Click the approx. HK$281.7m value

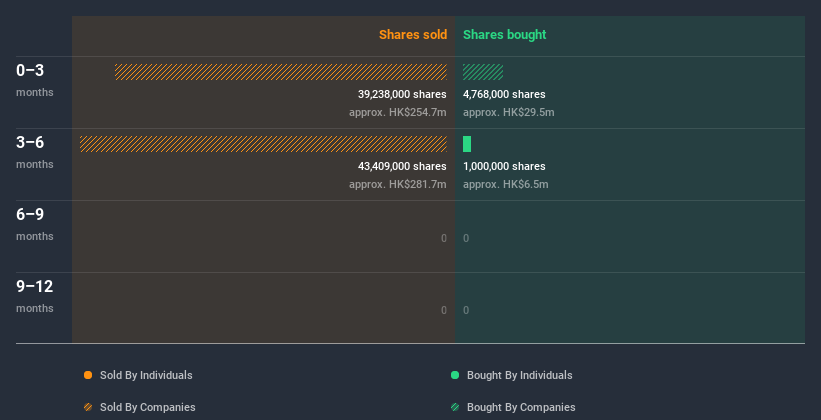pyautogui.click(x=398, y=184)
